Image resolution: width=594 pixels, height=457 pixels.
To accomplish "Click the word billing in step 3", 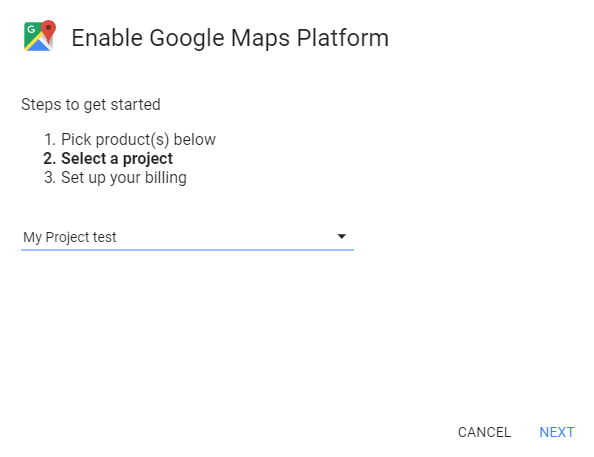I will (166, 177).
